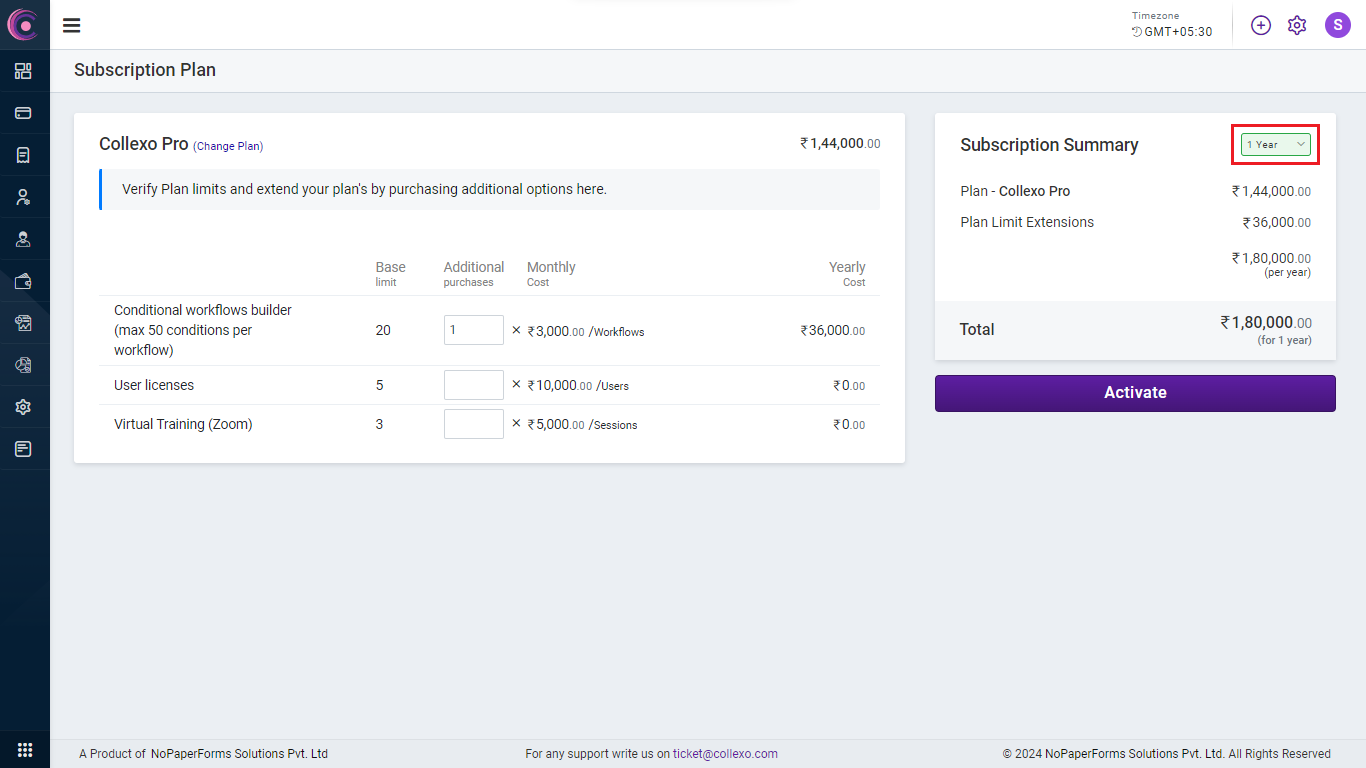The height and width of the screenshot is (768, 1366).
Task: Click the Collexo logo
Action: [x=23, y=25]
